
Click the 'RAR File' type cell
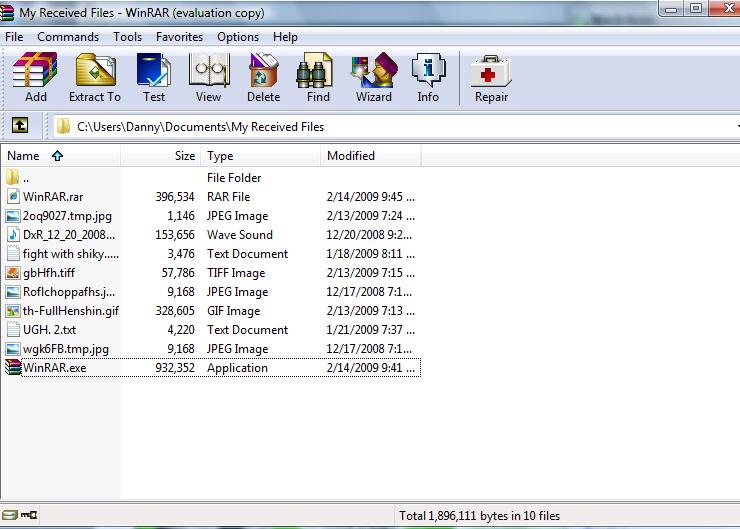click(x=228, y=197)
